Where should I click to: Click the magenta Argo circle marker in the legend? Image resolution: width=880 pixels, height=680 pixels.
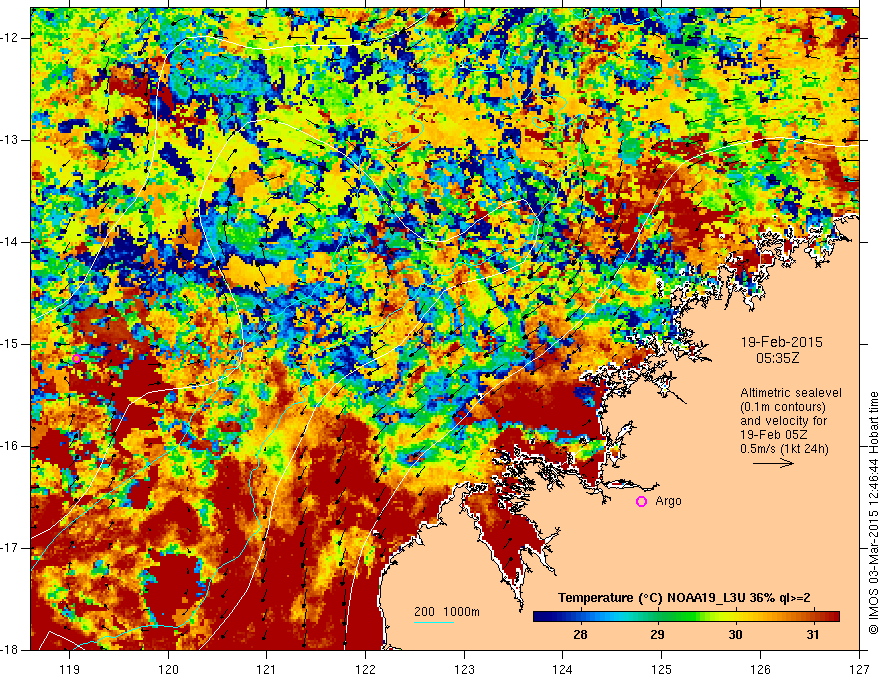(x=641, y=502)
